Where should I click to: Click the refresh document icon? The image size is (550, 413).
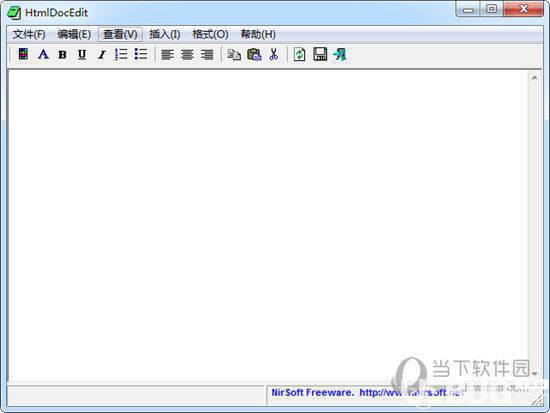[300, 54]
